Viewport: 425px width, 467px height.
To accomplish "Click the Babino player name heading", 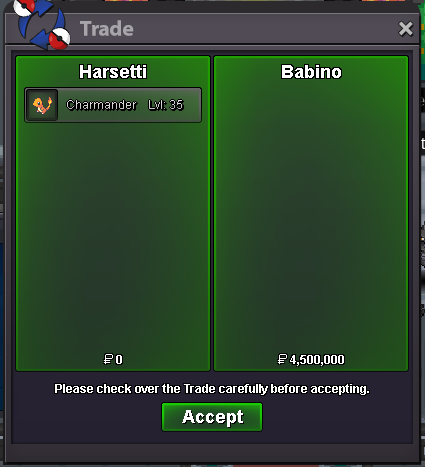I will [x=311, y=72].
